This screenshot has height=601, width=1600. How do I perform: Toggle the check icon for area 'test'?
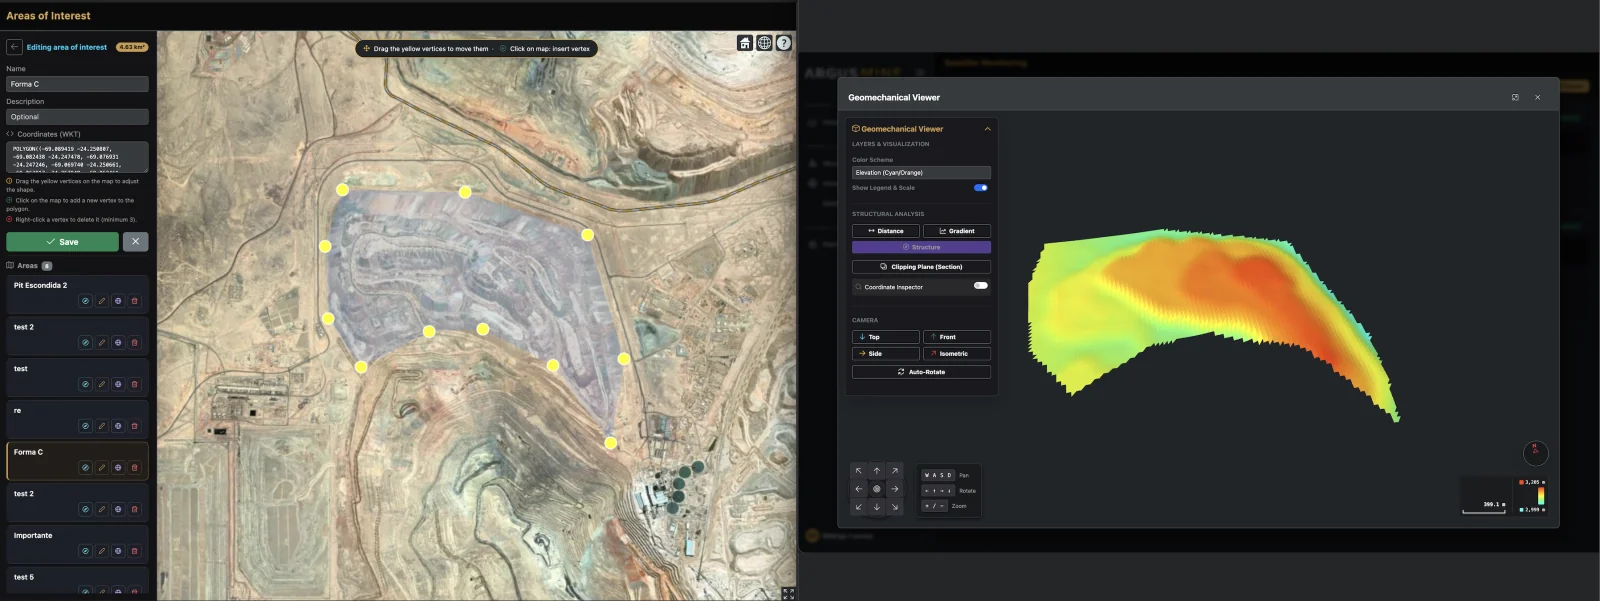click(x=86, y=384)
